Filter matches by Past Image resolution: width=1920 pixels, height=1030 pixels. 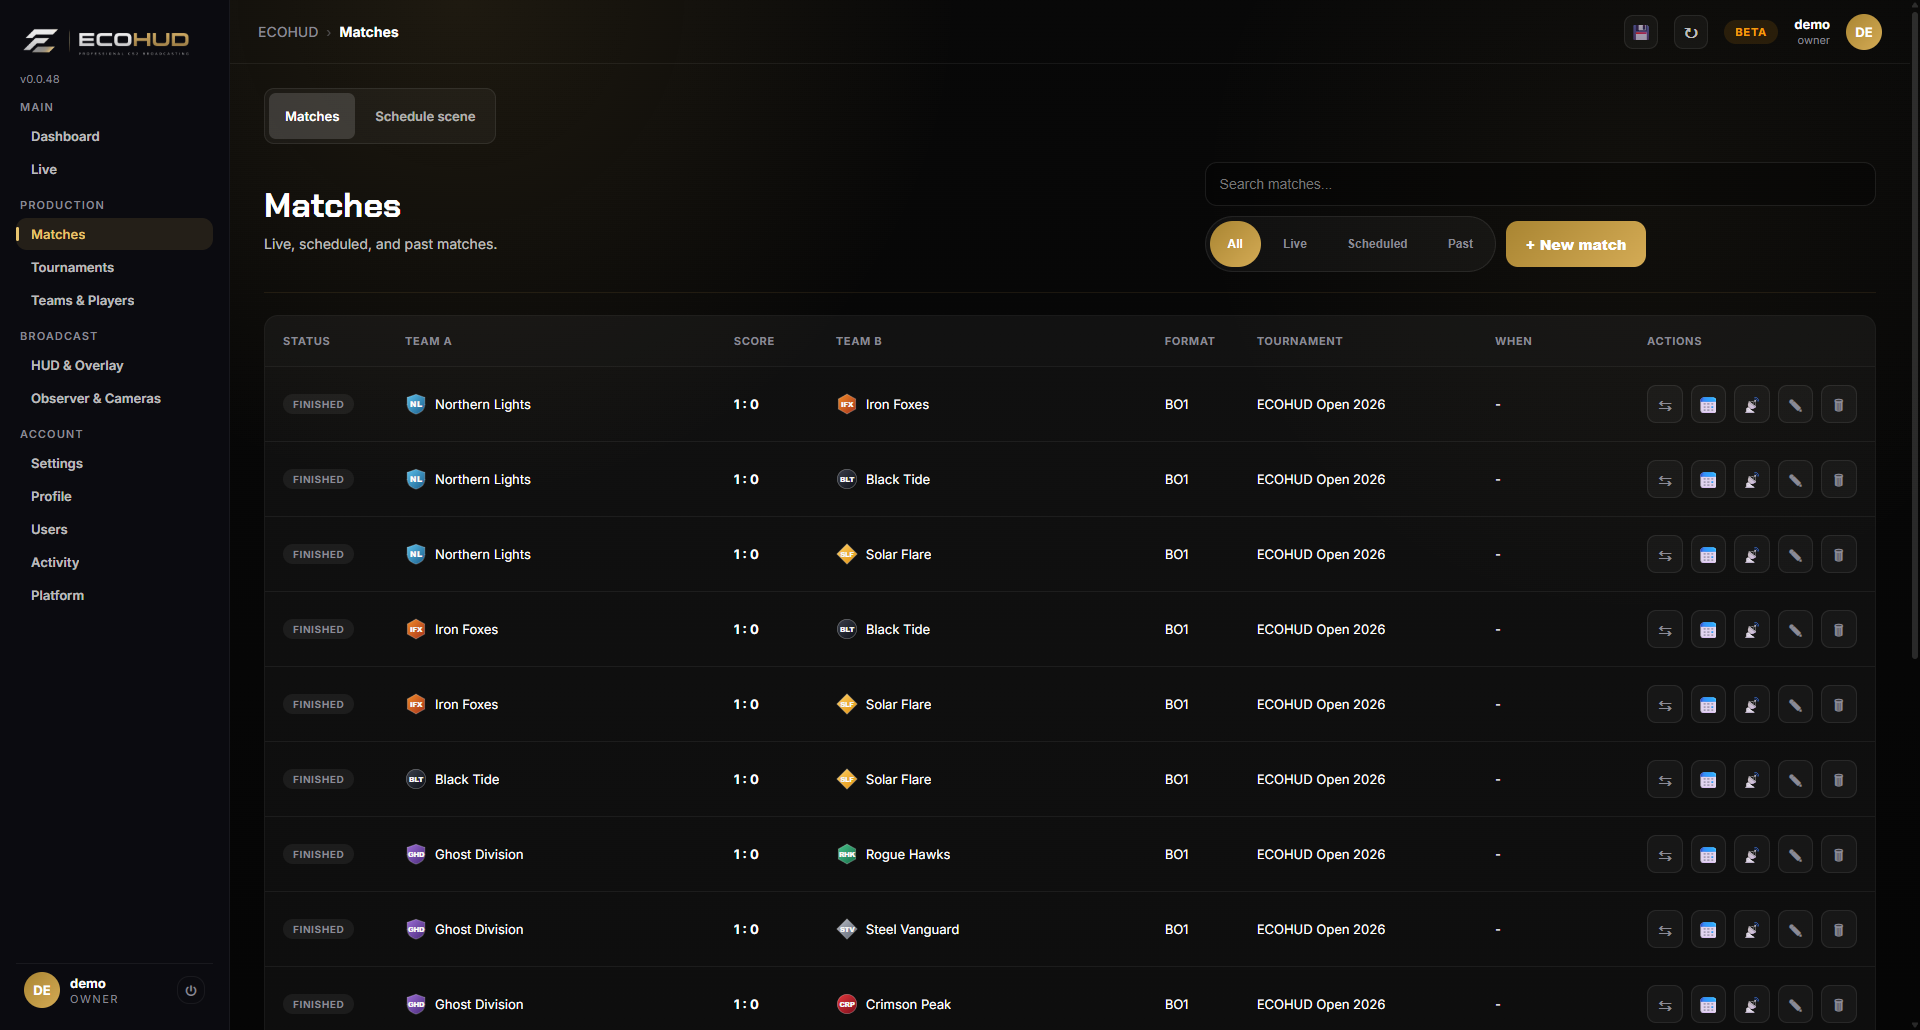point(1460,244)
